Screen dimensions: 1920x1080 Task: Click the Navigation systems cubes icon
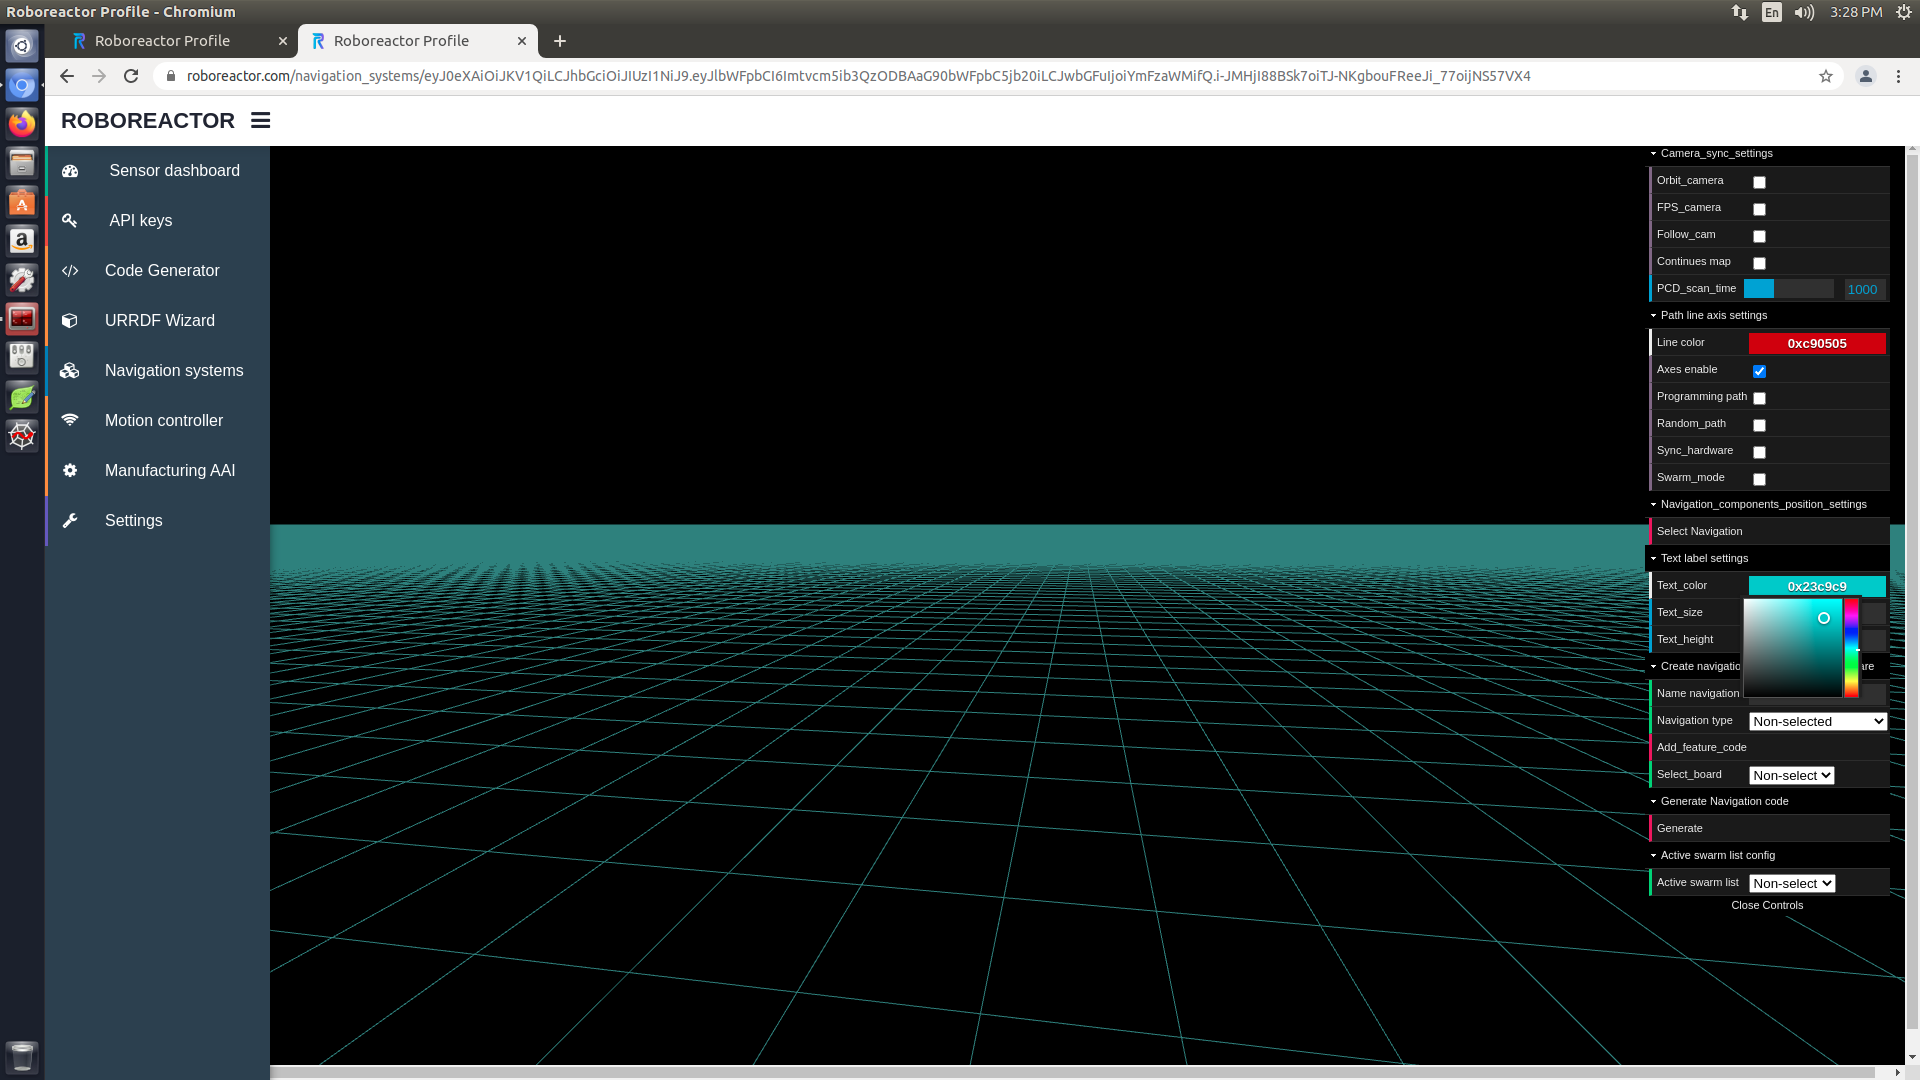pos(70,371)
